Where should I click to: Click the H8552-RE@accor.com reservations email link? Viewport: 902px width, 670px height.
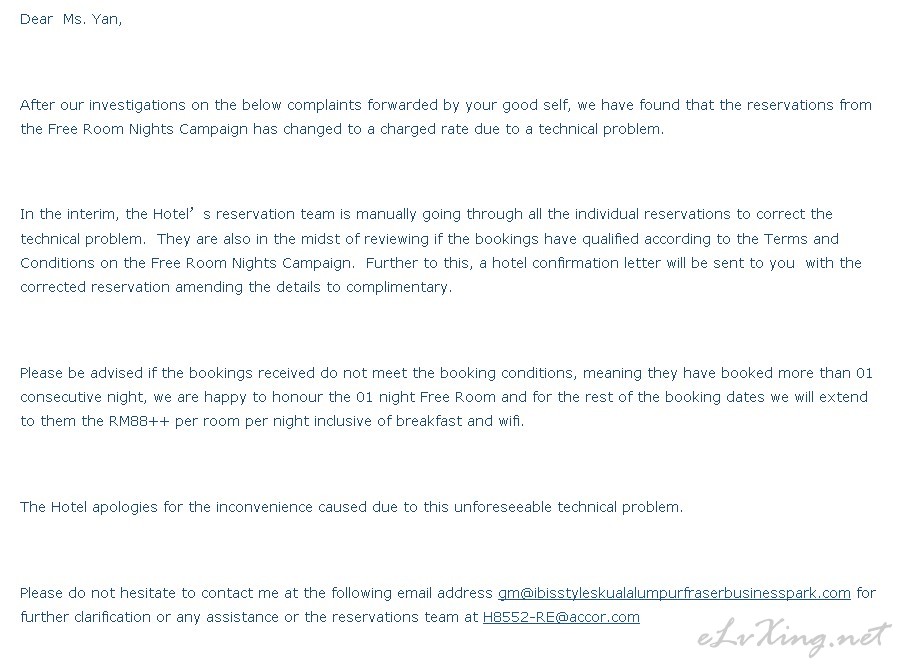tap(561, 617)
